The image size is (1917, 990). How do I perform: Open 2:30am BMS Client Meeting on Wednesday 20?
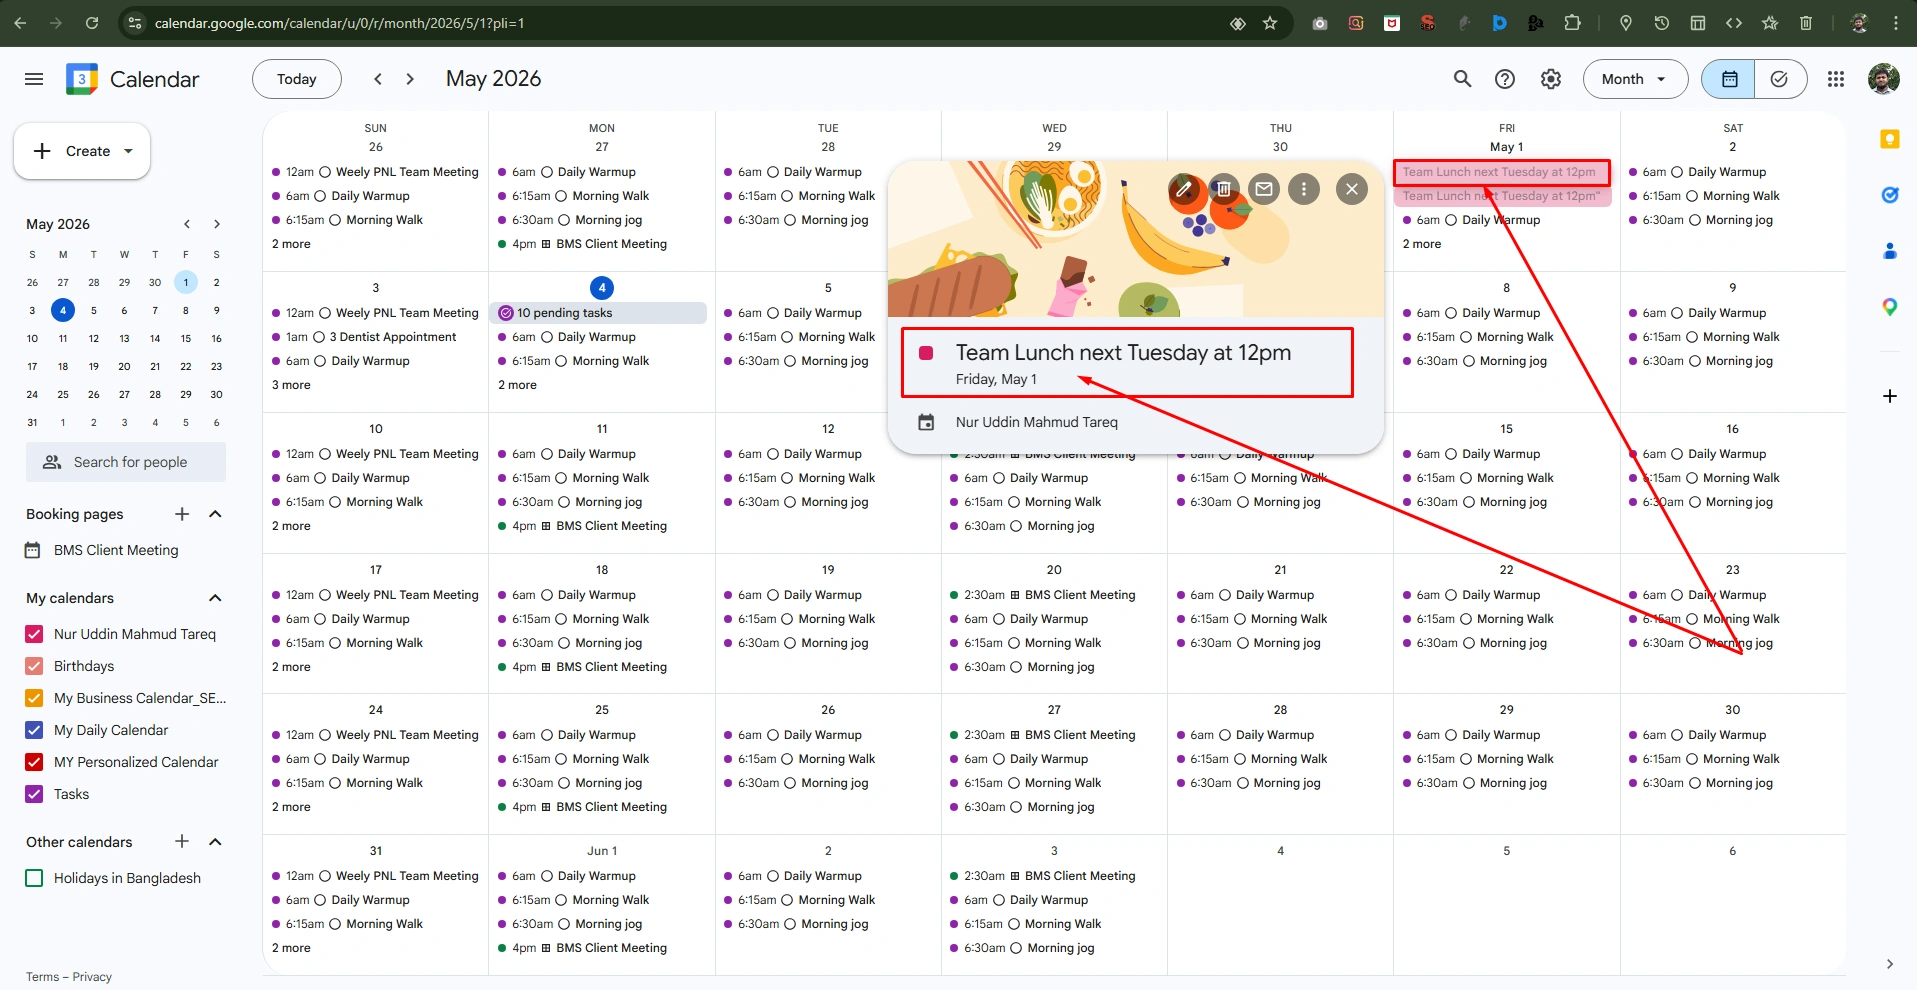click(1054, 595)
